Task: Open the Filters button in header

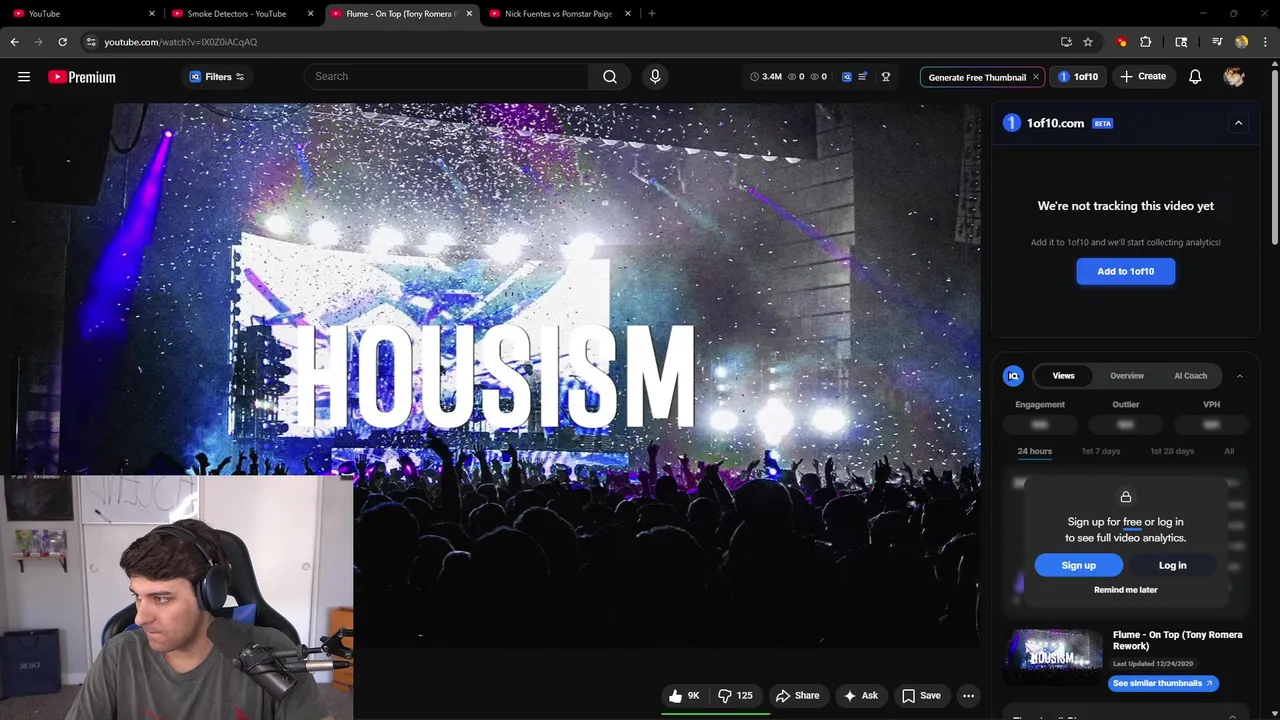Action: (217, 77)
